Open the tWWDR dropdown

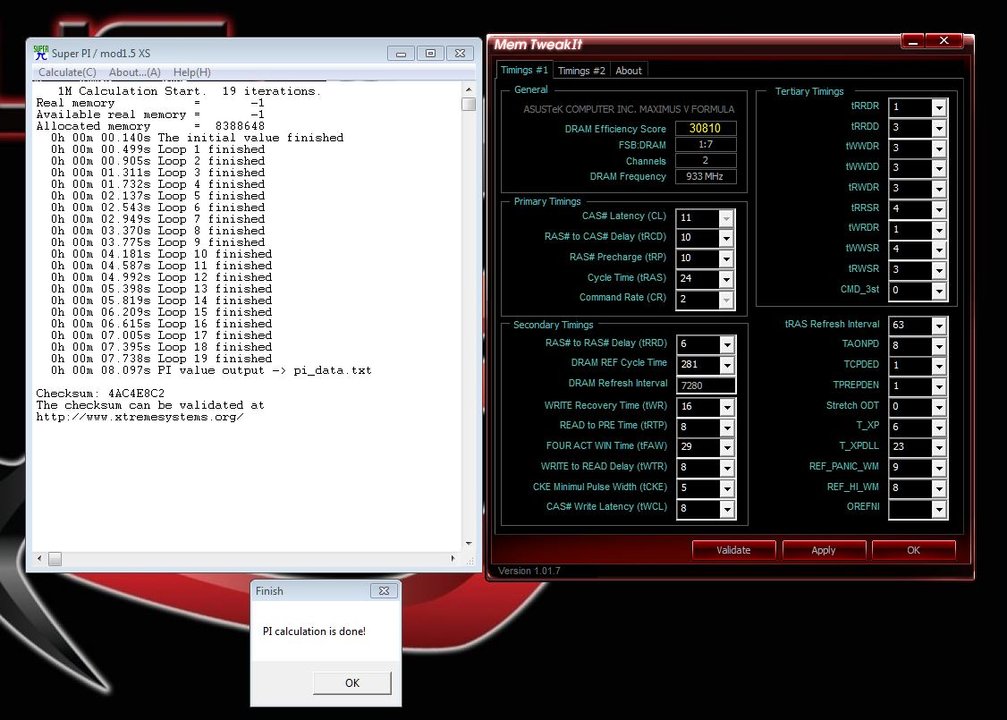[x=939, y=148]
